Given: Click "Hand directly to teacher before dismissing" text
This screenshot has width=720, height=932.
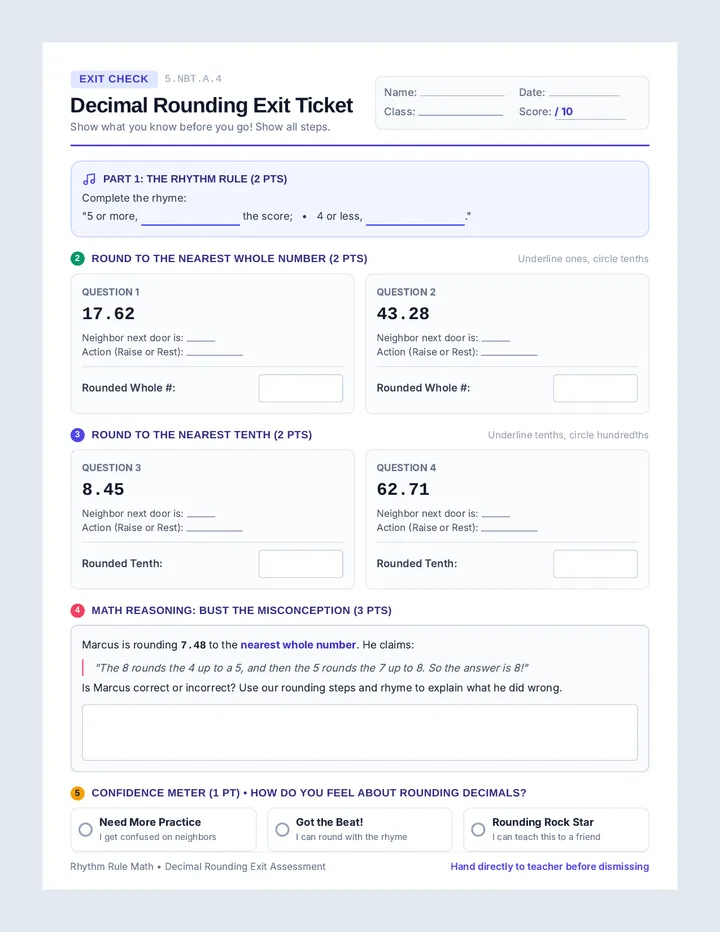Looking at the screenshot, I should click(x=549, y=867).
